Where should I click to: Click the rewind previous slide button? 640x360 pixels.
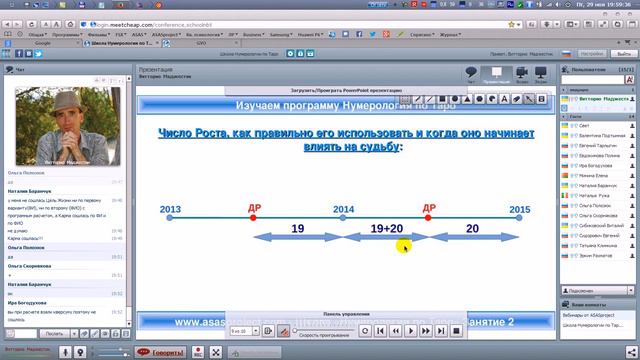click(x=396, y=331)
